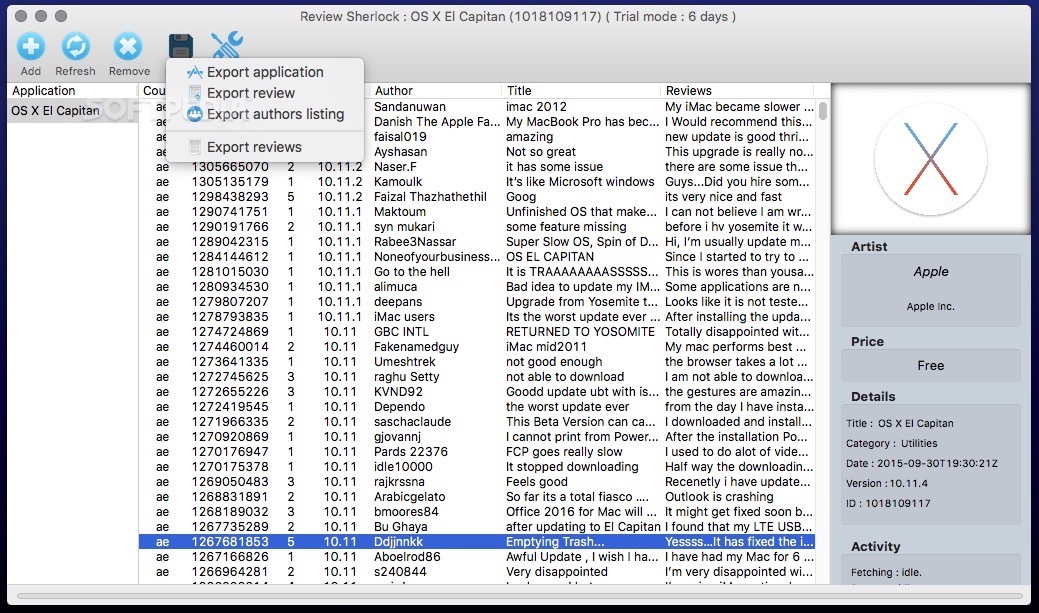Click the Add application icon
Image resolution: width=1039 pixels, height=613 pixels.
pyautogui.click(x=30, y=46)
